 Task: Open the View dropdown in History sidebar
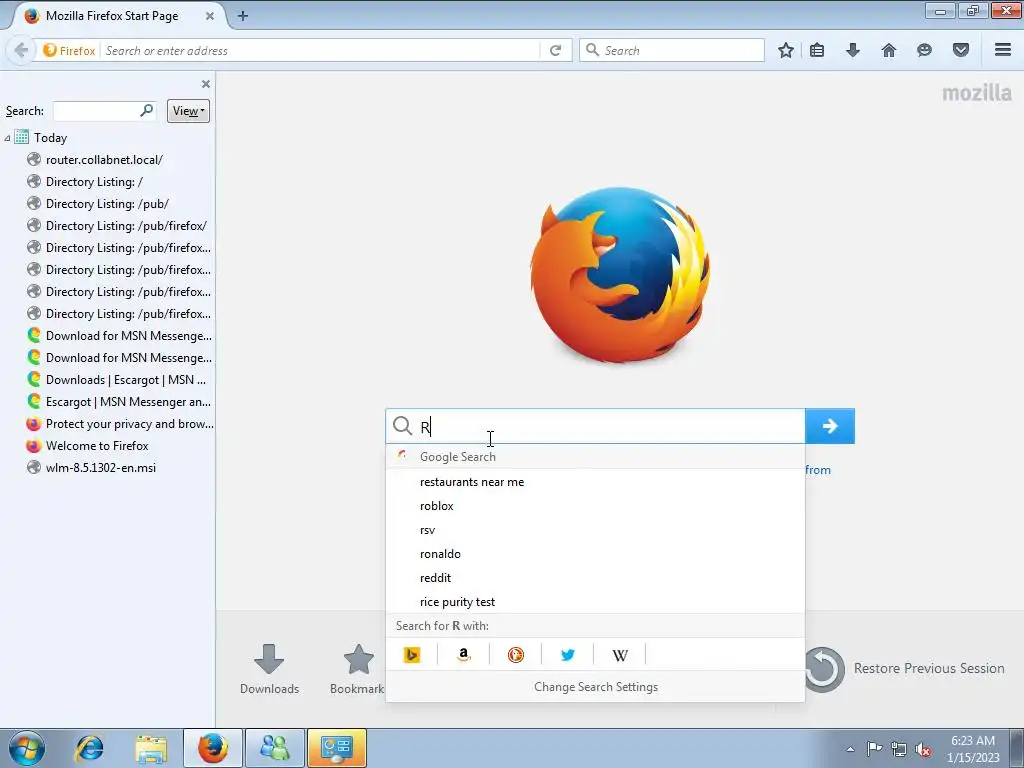pyautogui.click(x=188, y=111)
